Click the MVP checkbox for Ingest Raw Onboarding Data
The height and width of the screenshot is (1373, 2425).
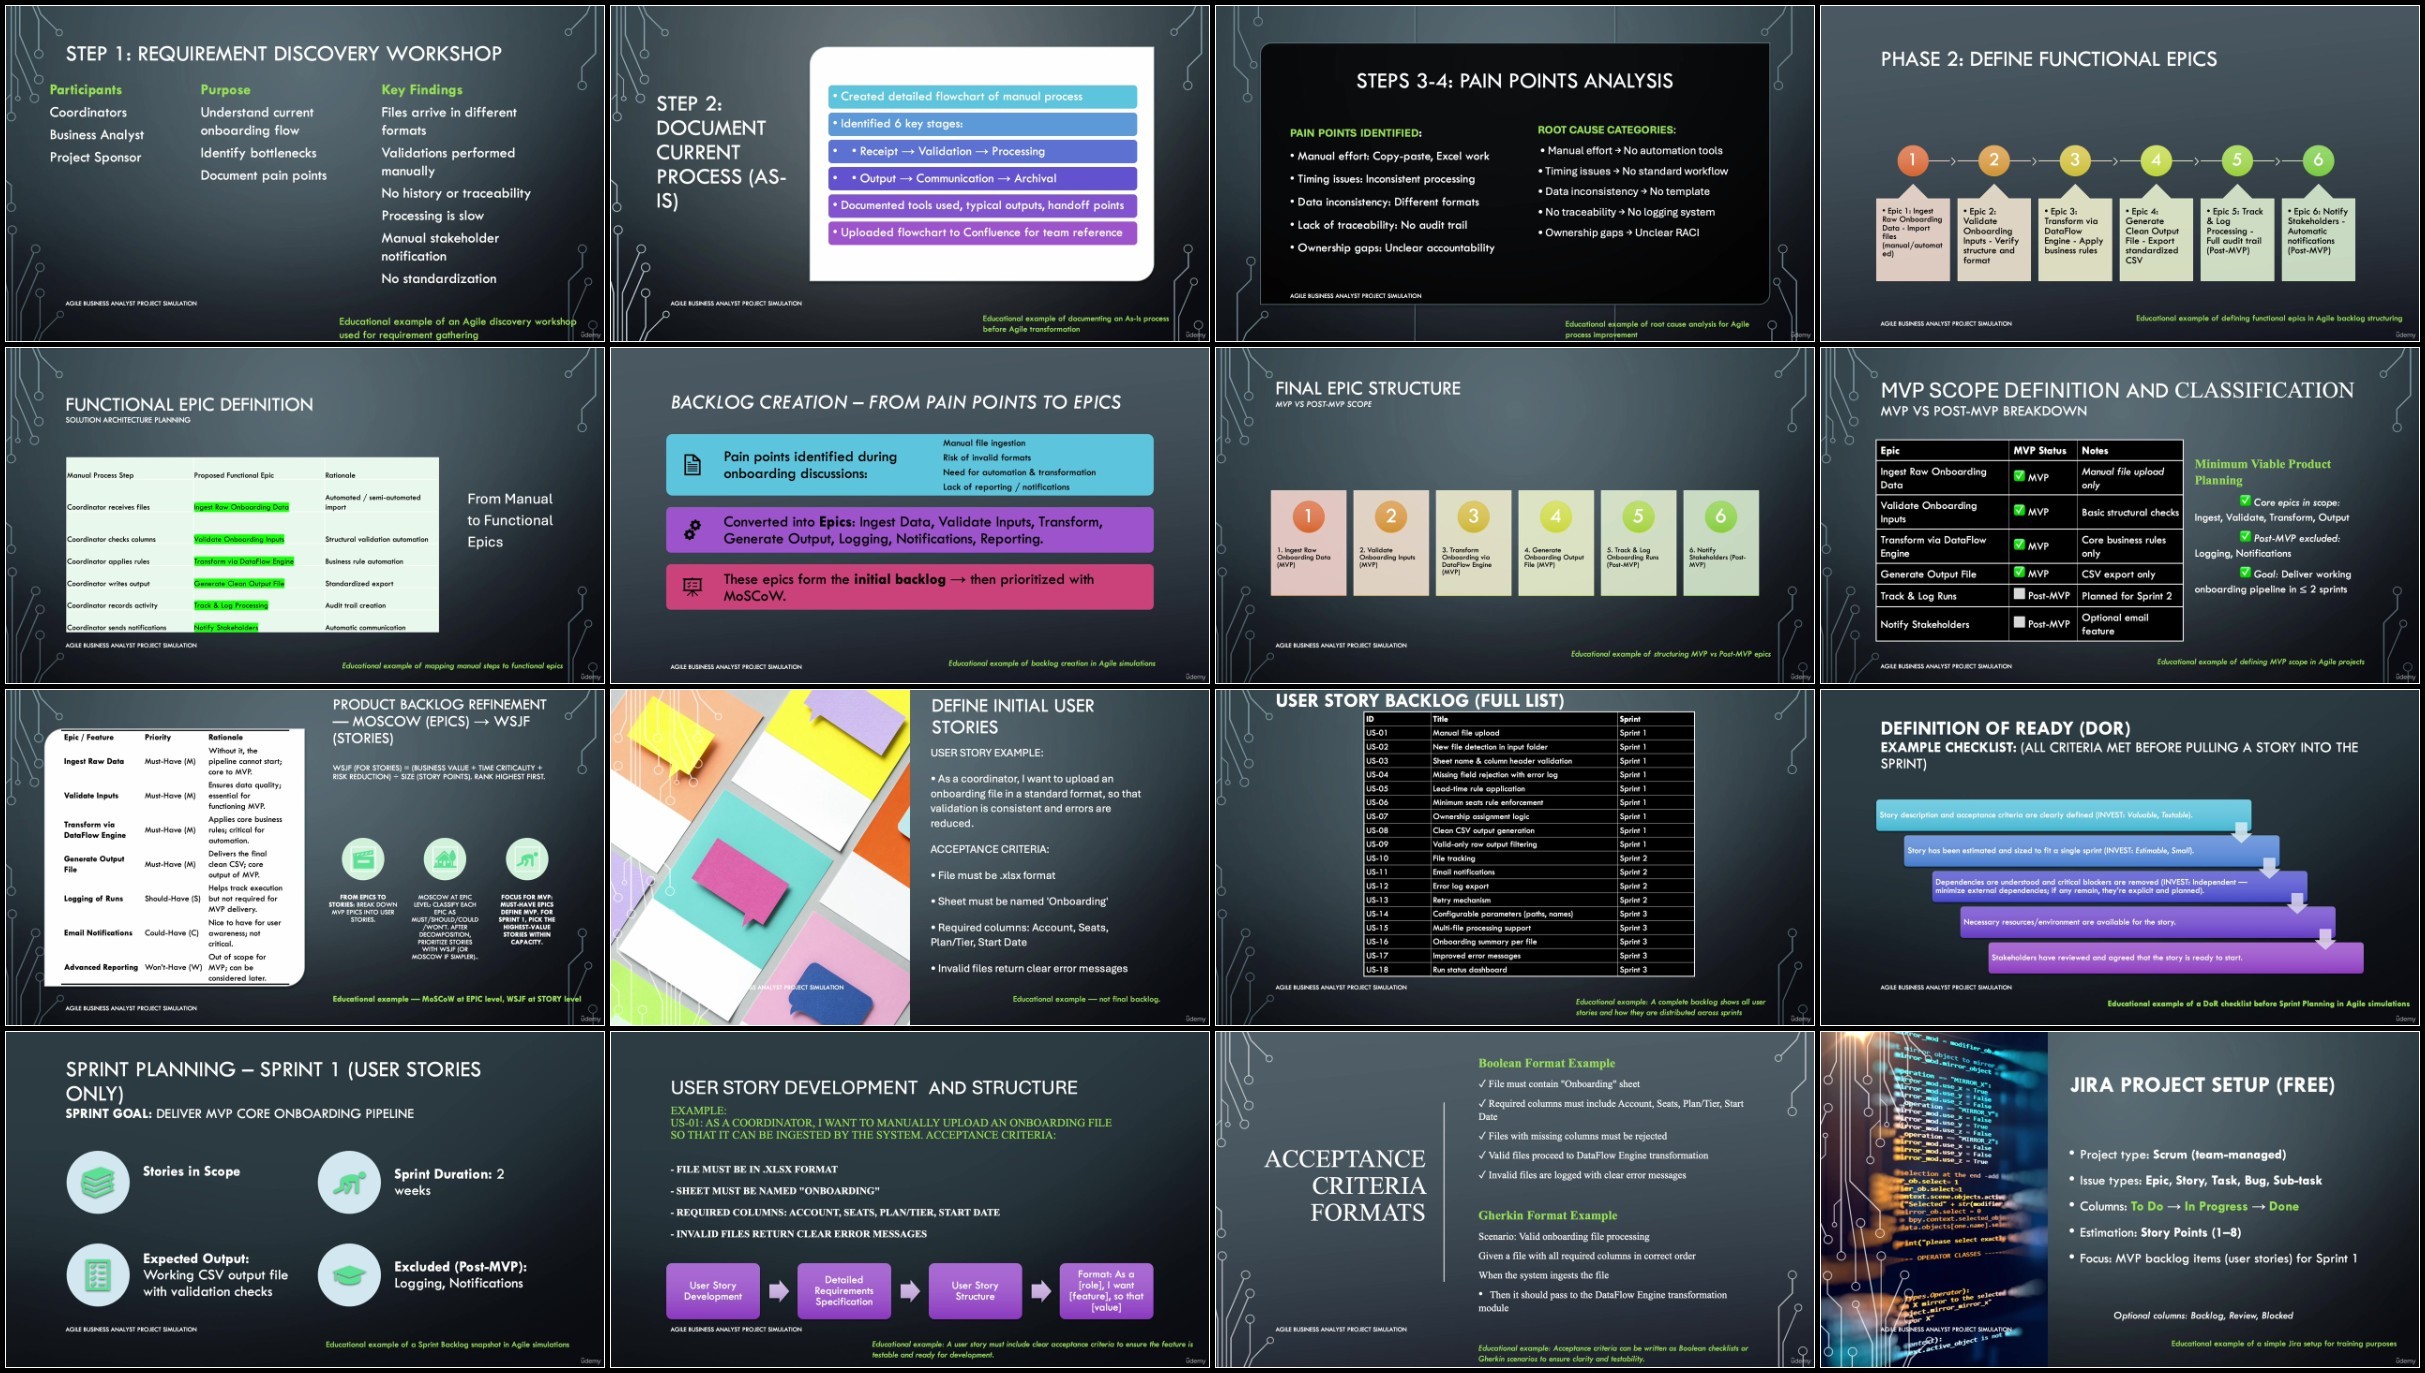(x=2019, y=477)
